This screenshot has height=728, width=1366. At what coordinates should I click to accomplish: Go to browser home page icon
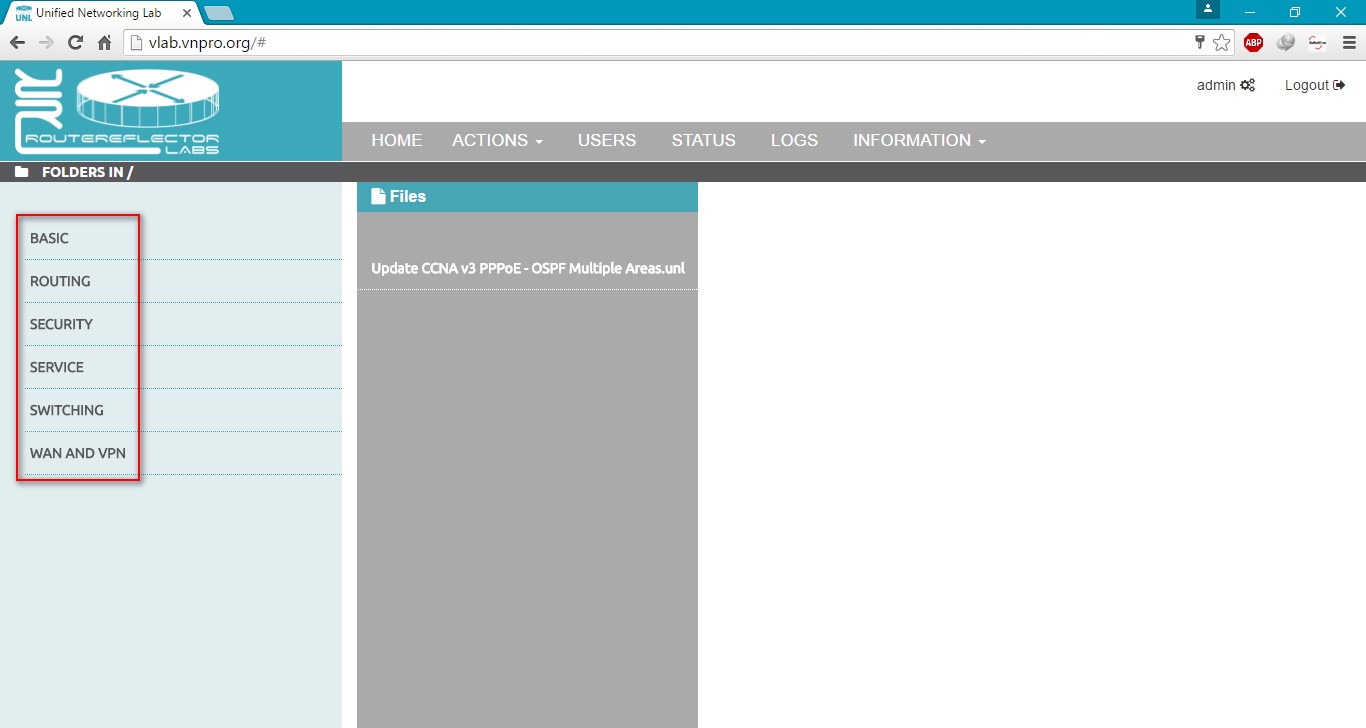(x=104, y=42)
